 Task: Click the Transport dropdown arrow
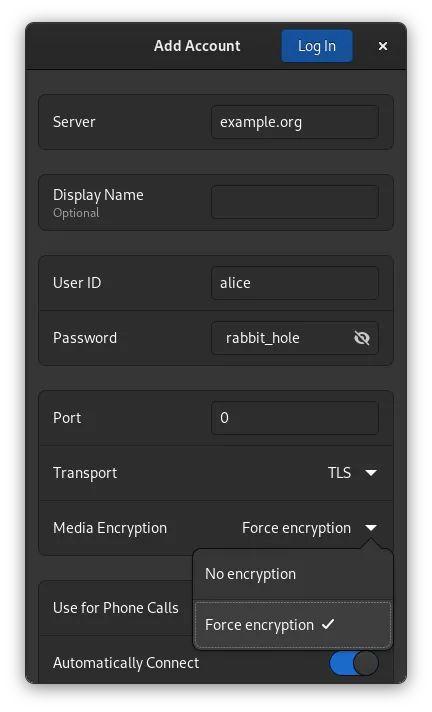[x=371, y=473]
